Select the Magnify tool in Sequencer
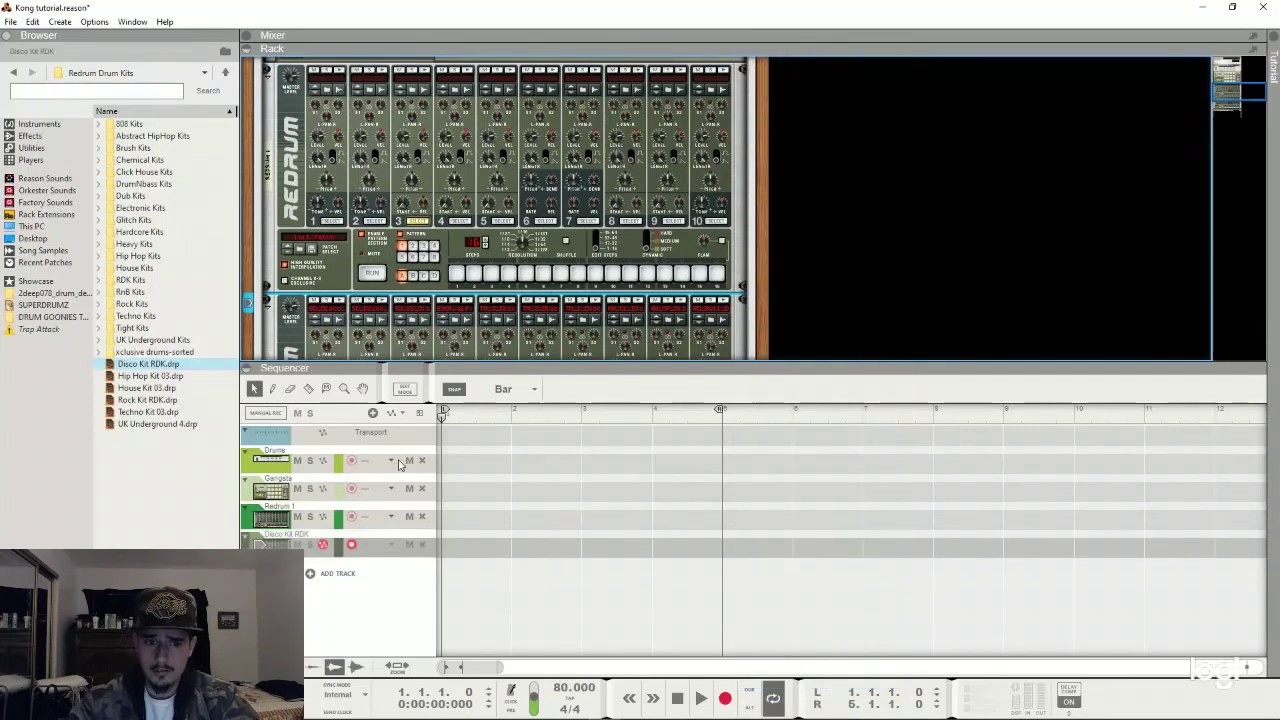 [x=344, y=389]
